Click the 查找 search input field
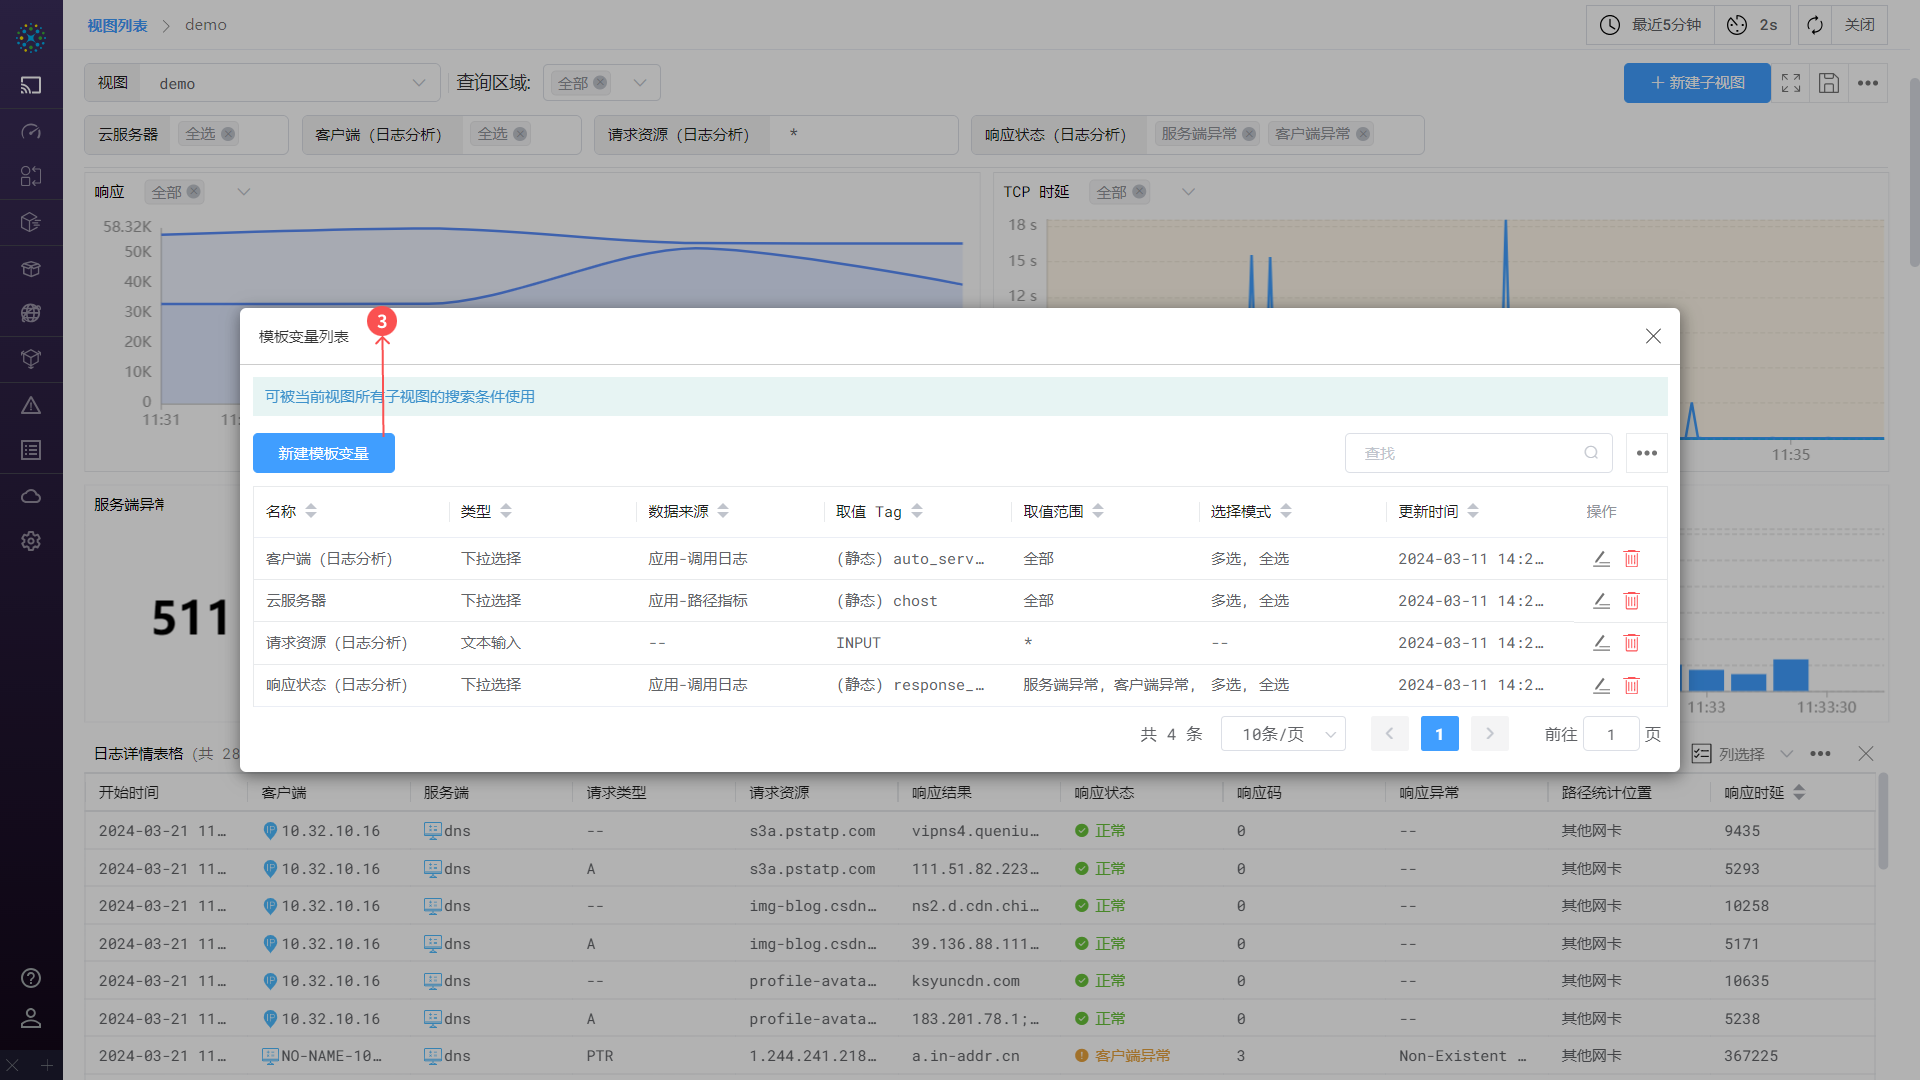Image resolution: width=1920 pixels, height=1080 pixels. tap(1470, 453)
